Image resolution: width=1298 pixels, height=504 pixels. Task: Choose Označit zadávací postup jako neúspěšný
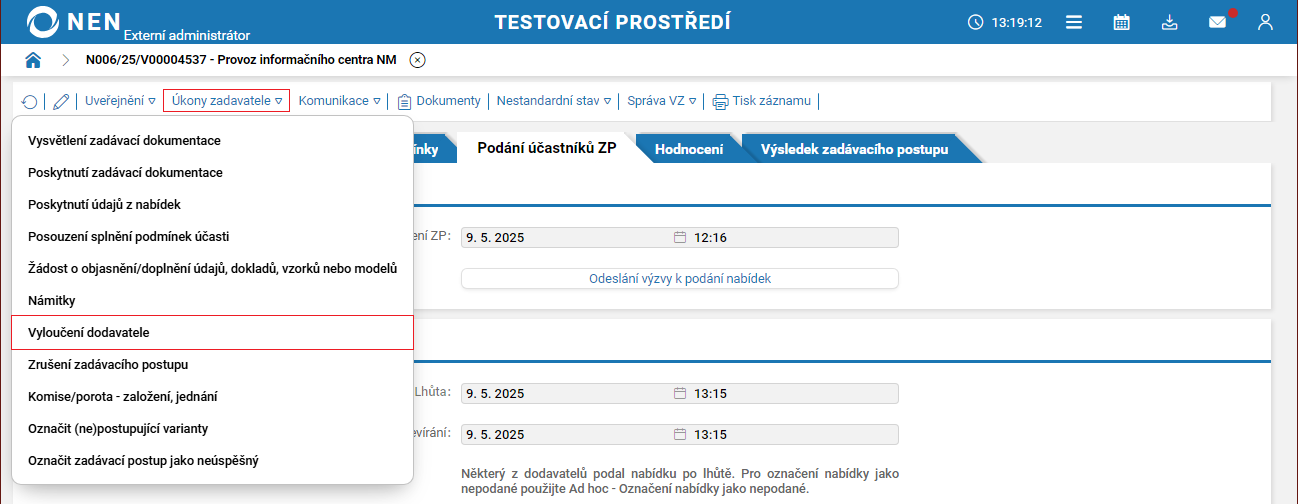coord(212,460)
